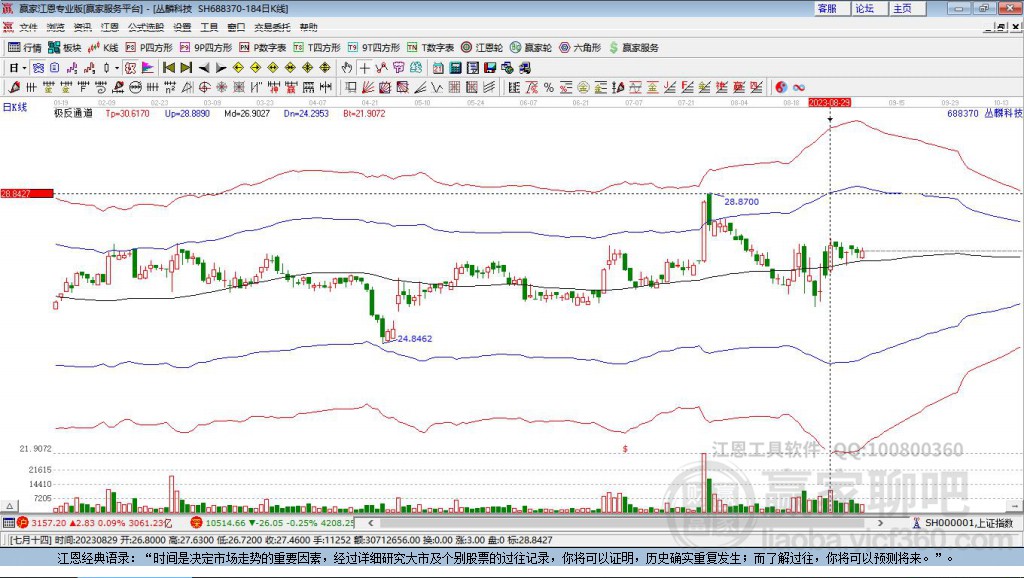This screenshot has height=578, width=1024.
Task: Click the Bt=21.9072 value
Action: pos(364,113)
